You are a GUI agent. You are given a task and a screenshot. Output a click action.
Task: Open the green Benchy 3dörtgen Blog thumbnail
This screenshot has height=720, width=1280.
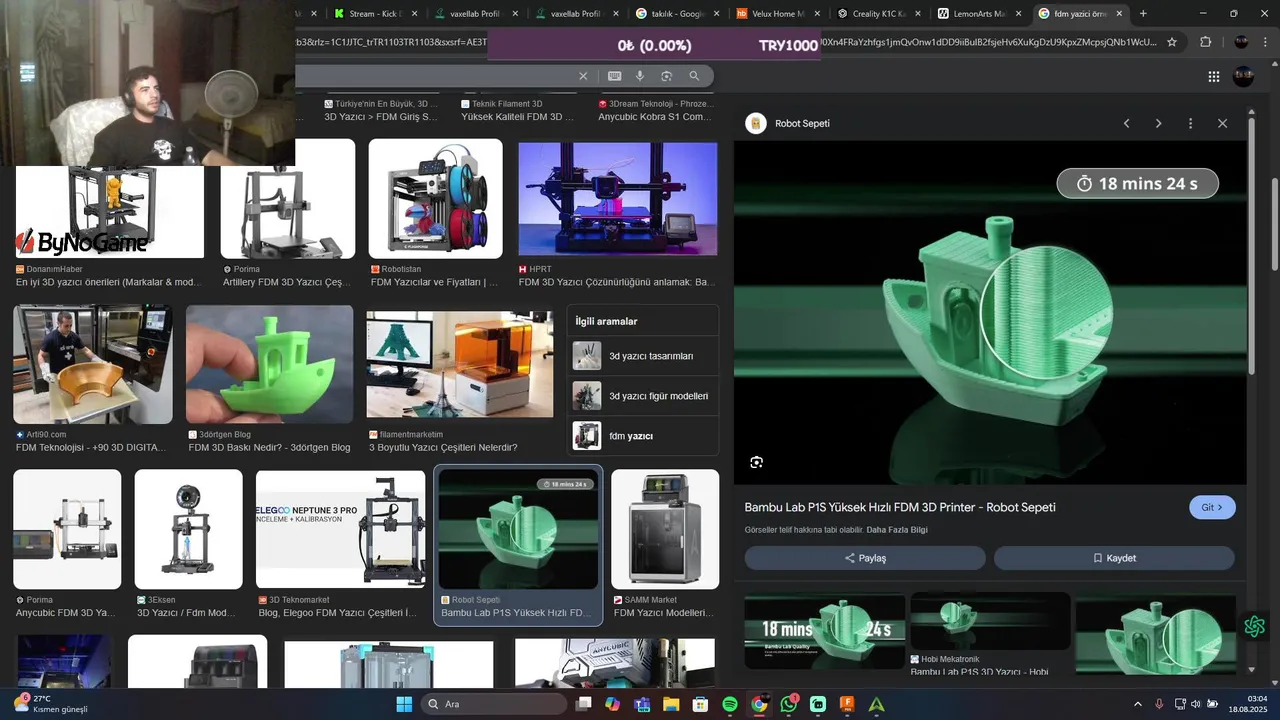(x=270, y=364)
